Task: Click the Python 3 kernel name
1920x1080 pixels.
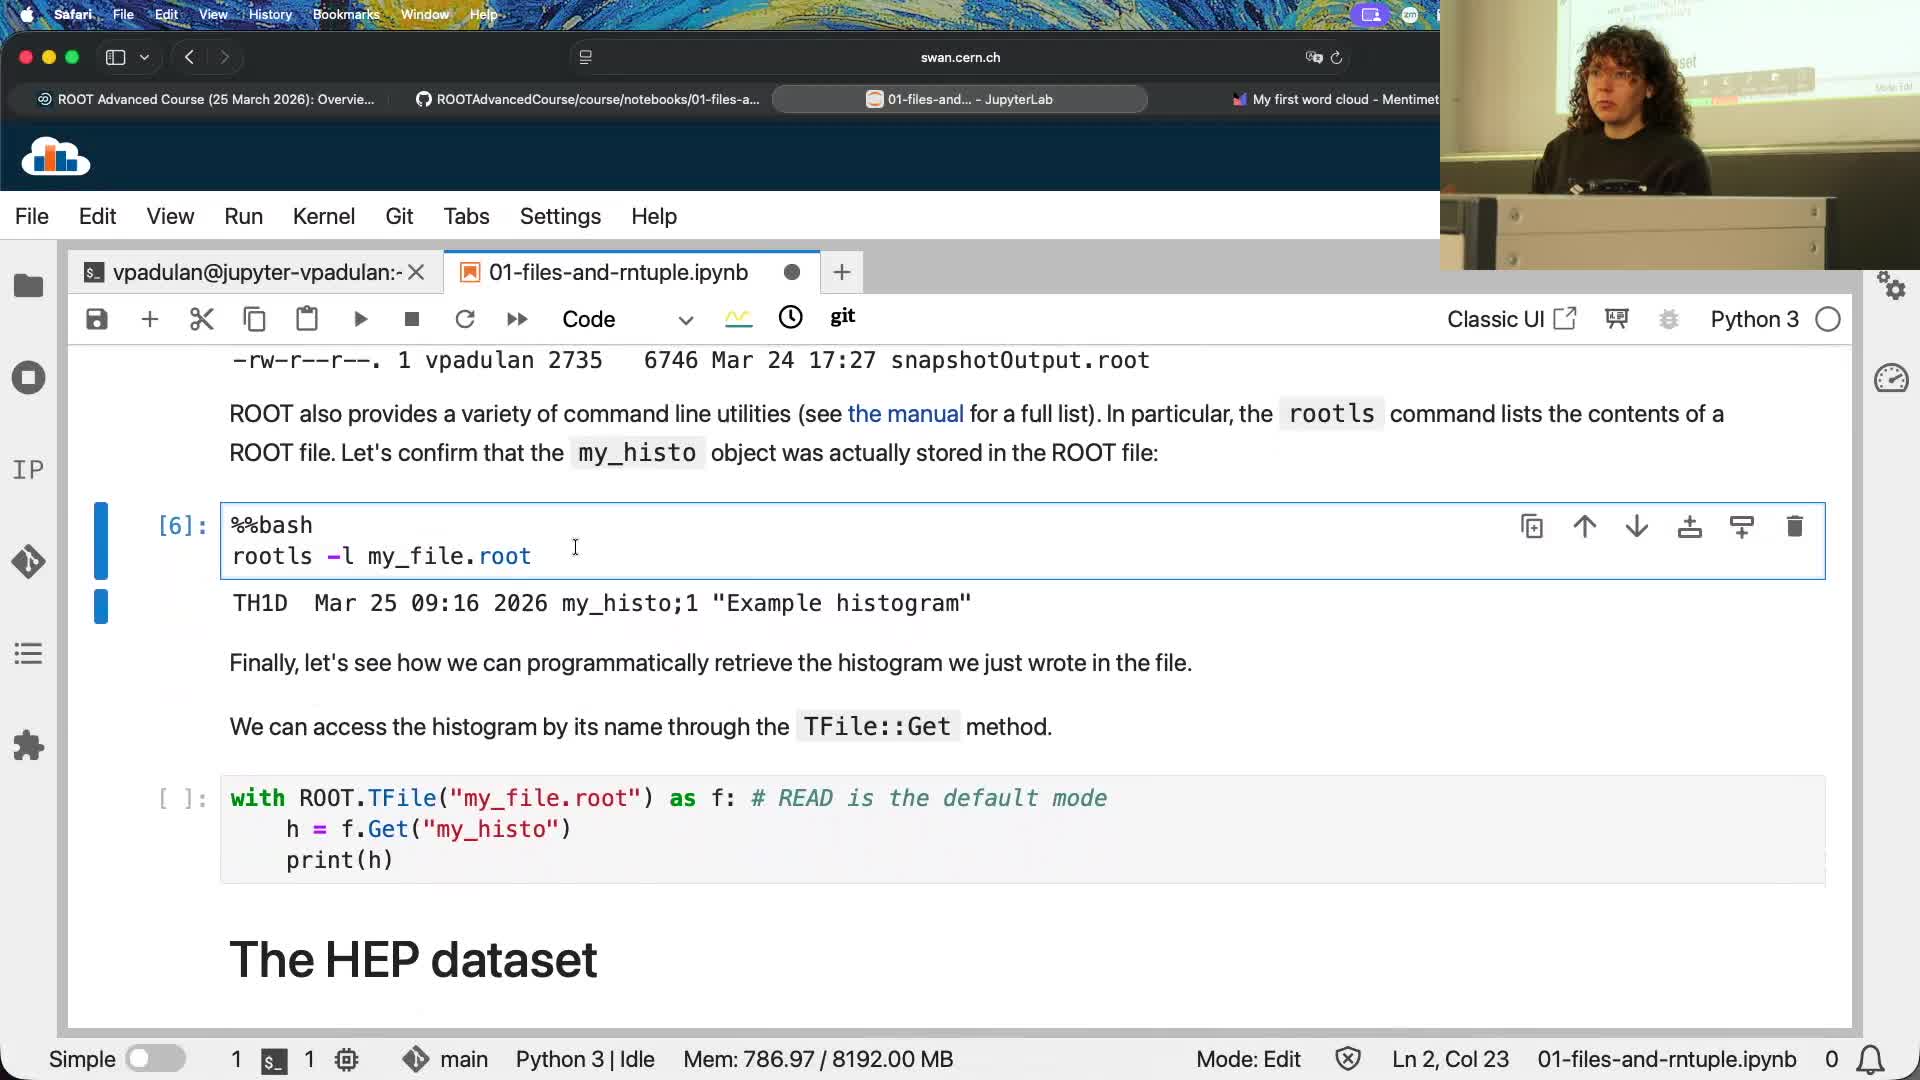Action: pyautogui.click(x=1754, y=319)
